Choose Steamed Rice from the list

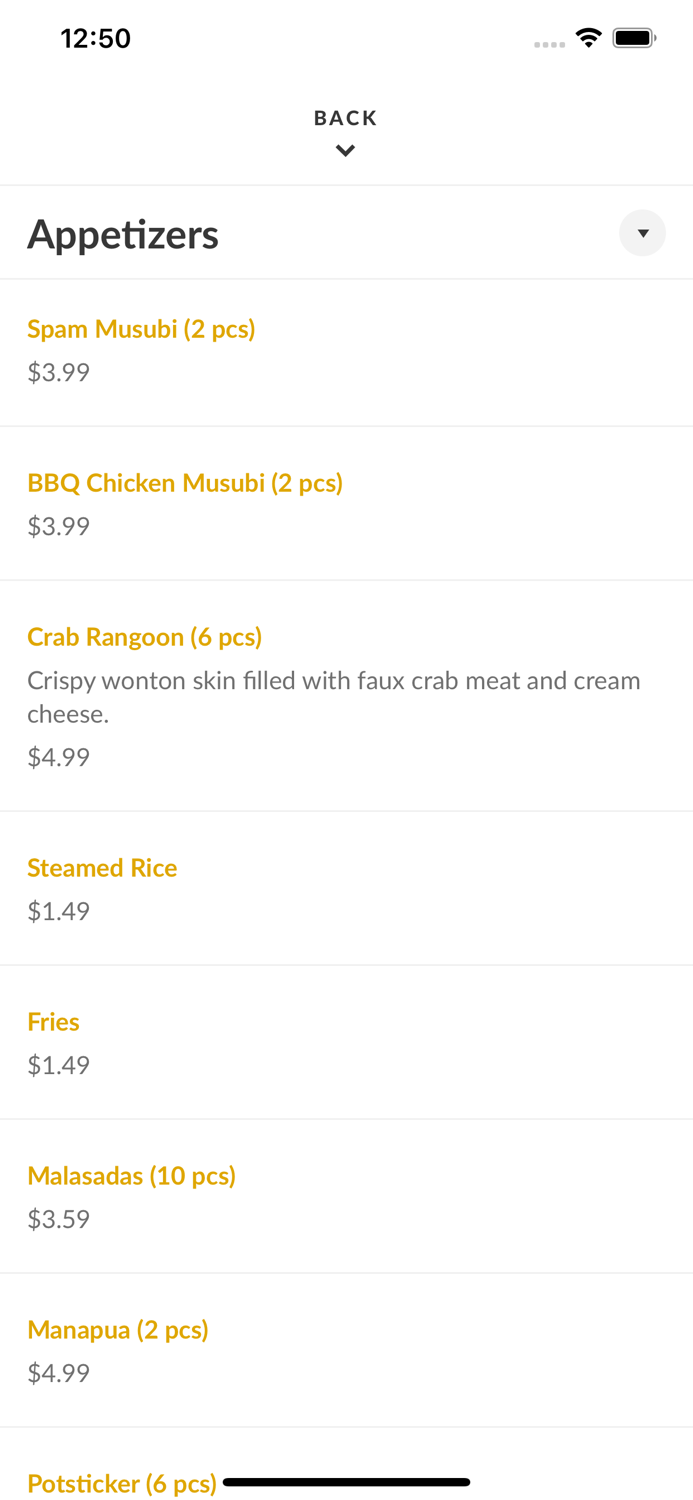102,868
